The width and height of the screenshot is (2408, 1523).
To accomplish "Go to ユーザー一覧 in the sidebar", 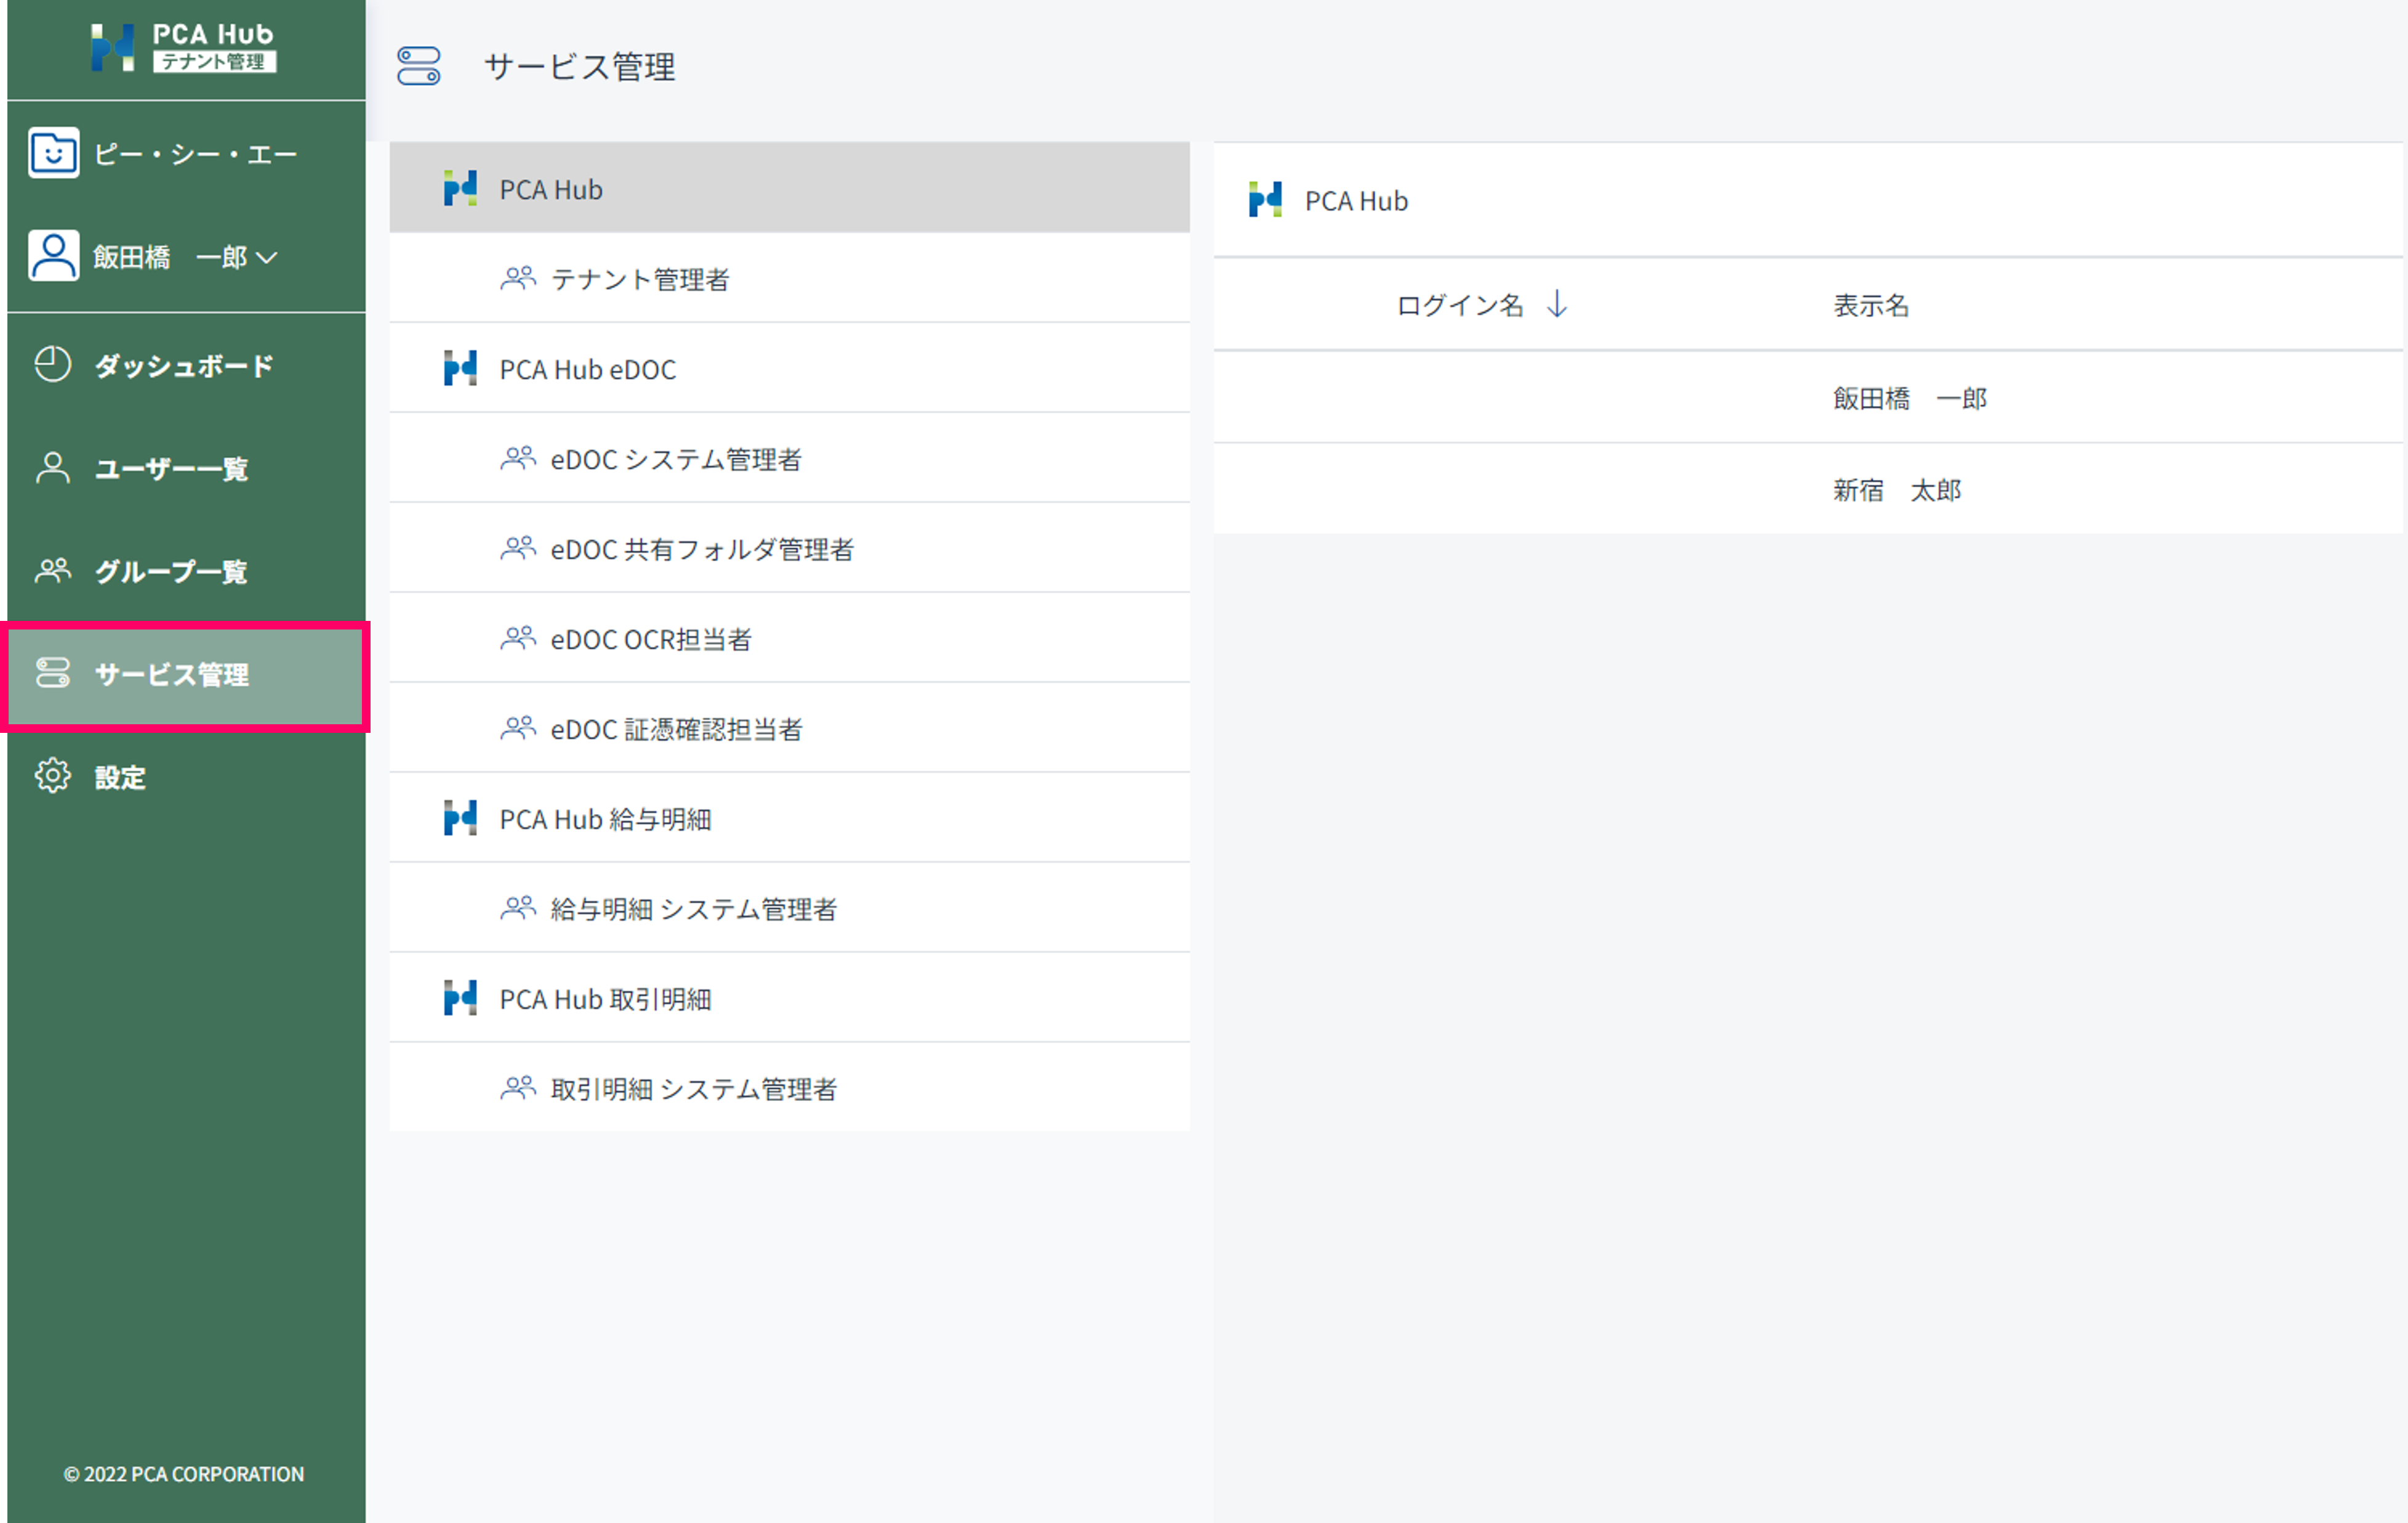I will click(171, 469).
